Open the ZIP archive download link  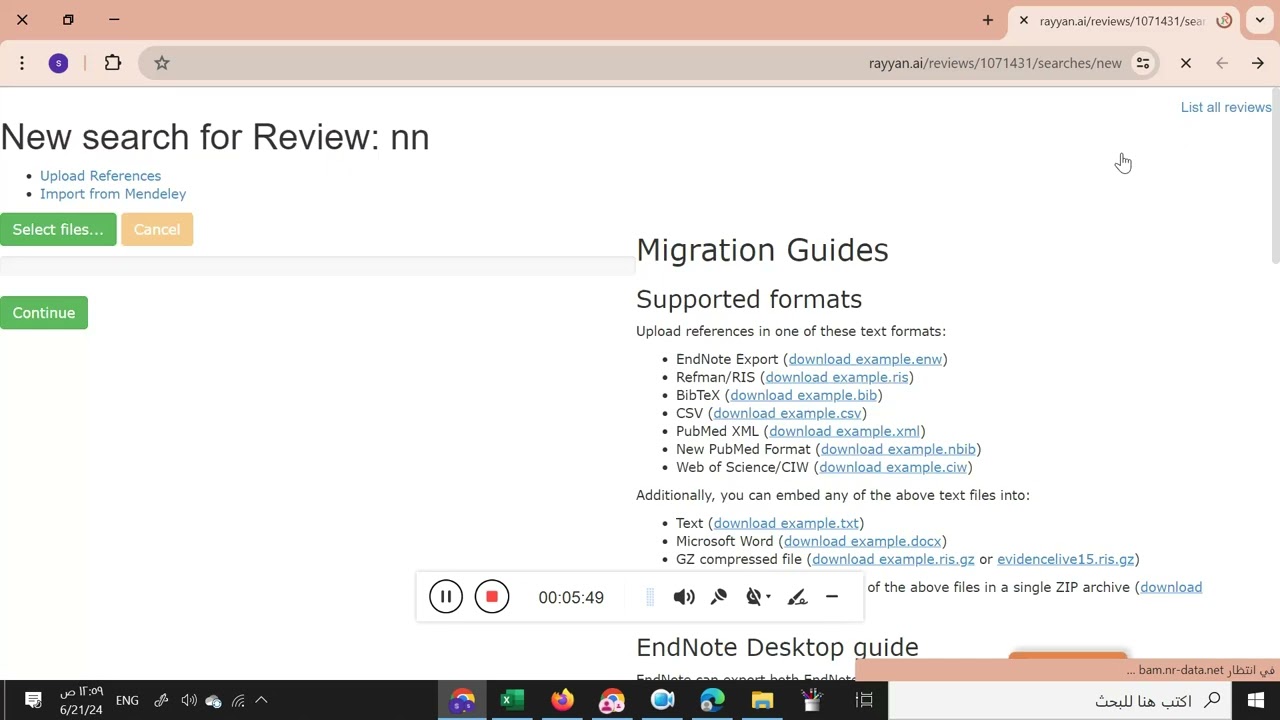click(x=1171, y=587)
